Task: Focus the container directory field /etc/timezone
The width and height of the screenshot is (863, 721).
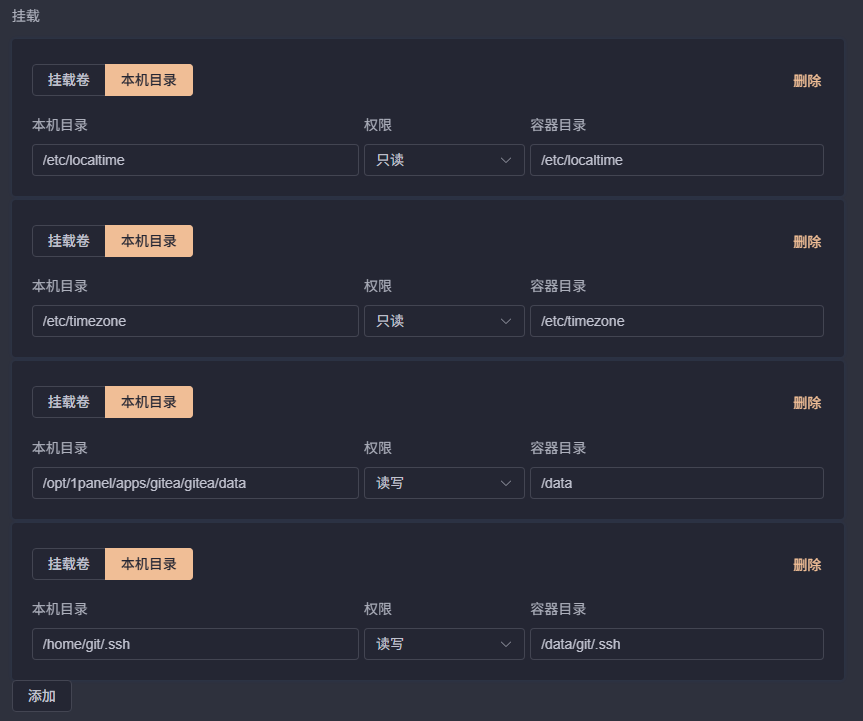Action: point(676,321)
